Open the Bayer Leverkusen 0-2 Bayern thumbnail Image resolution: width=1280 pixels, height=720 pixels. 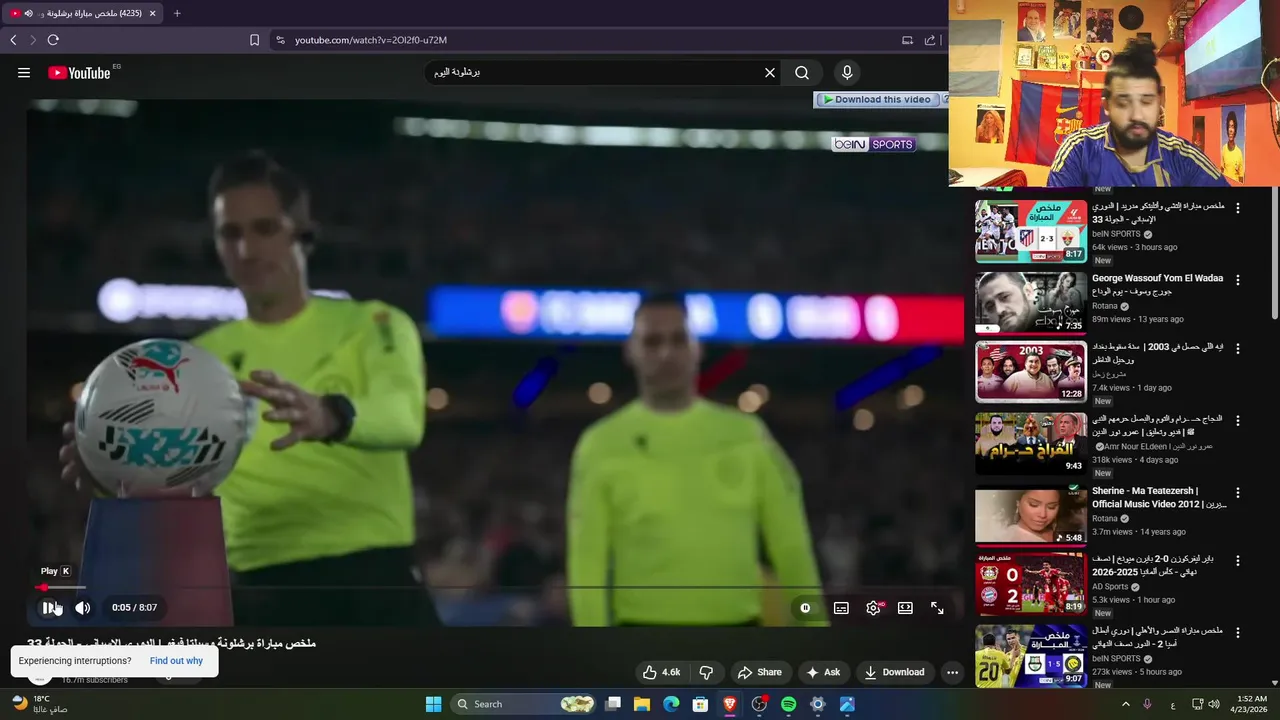tap(1030, 584)
